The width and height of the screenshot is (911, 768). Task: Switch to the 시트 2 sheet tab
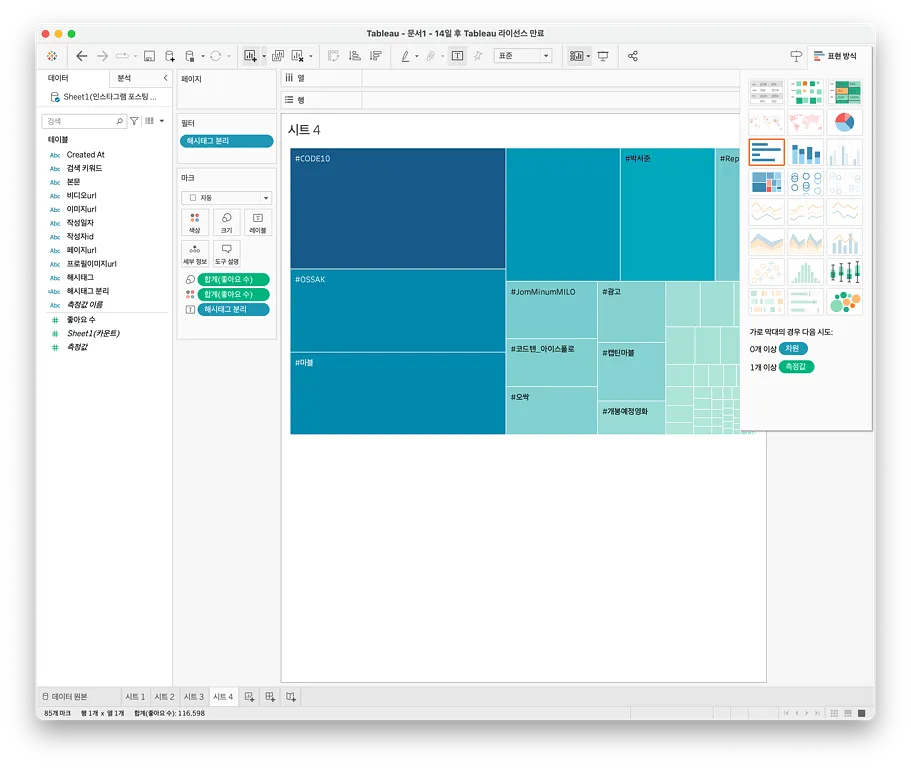[164, 696]
